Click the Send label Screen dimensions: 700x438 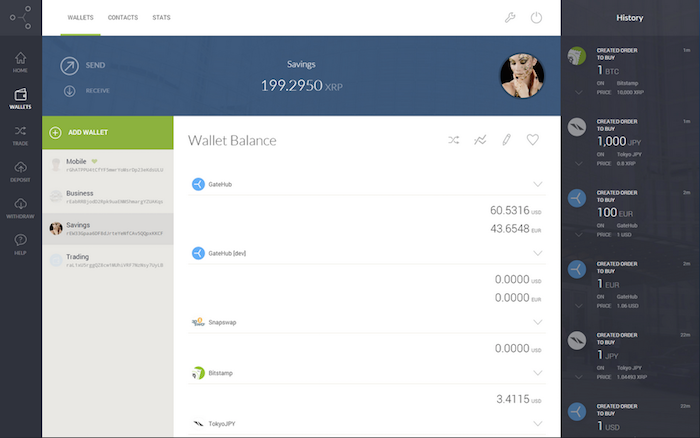[x=96, y=65]
